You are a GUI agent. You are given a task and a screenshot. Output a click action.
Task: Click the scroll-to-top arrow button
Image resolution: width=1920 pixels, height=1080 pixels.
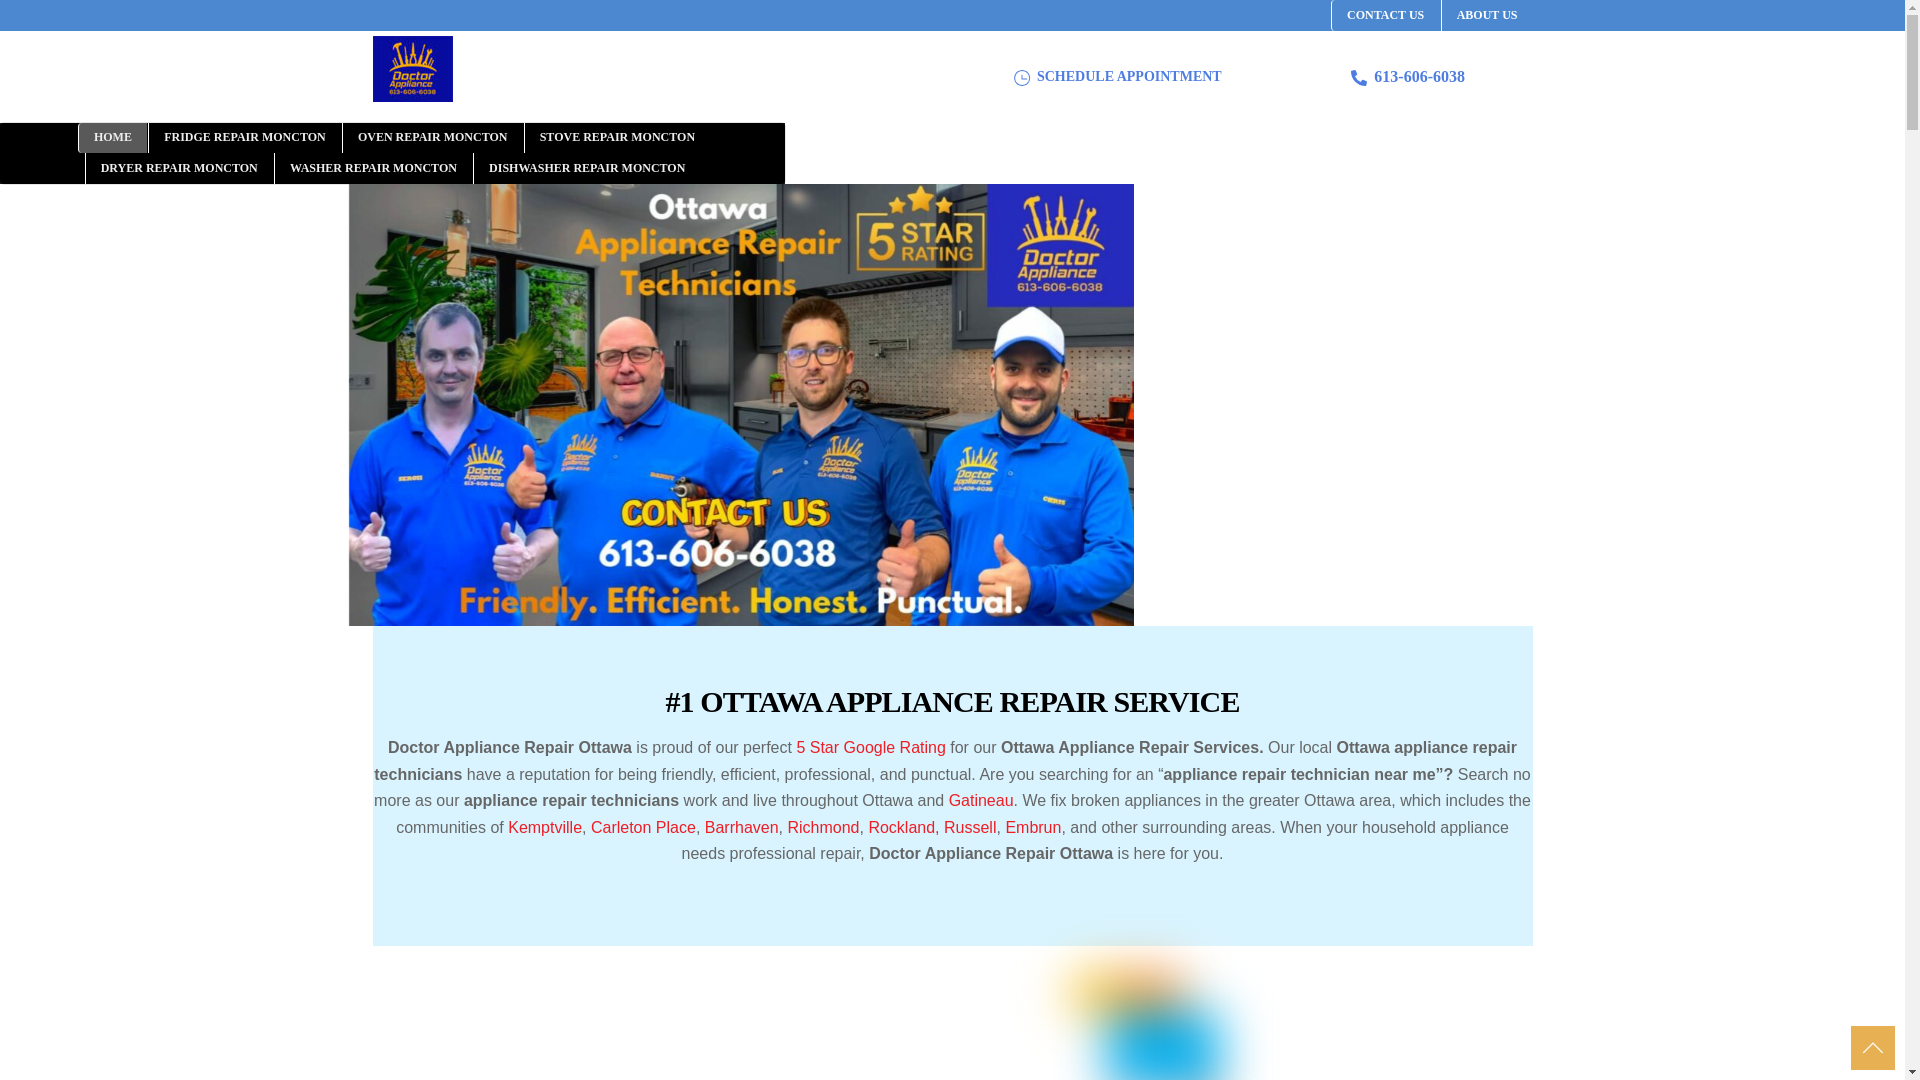pyautogui.click(x=1872, y=1048)
